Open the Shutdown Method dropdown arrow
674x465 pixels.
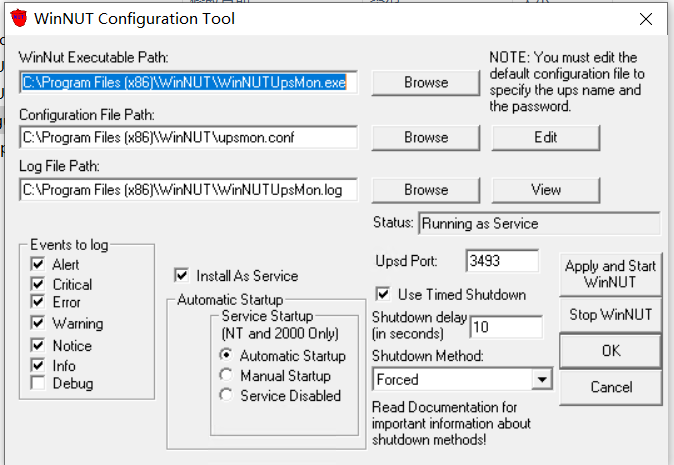pos(542,379)
